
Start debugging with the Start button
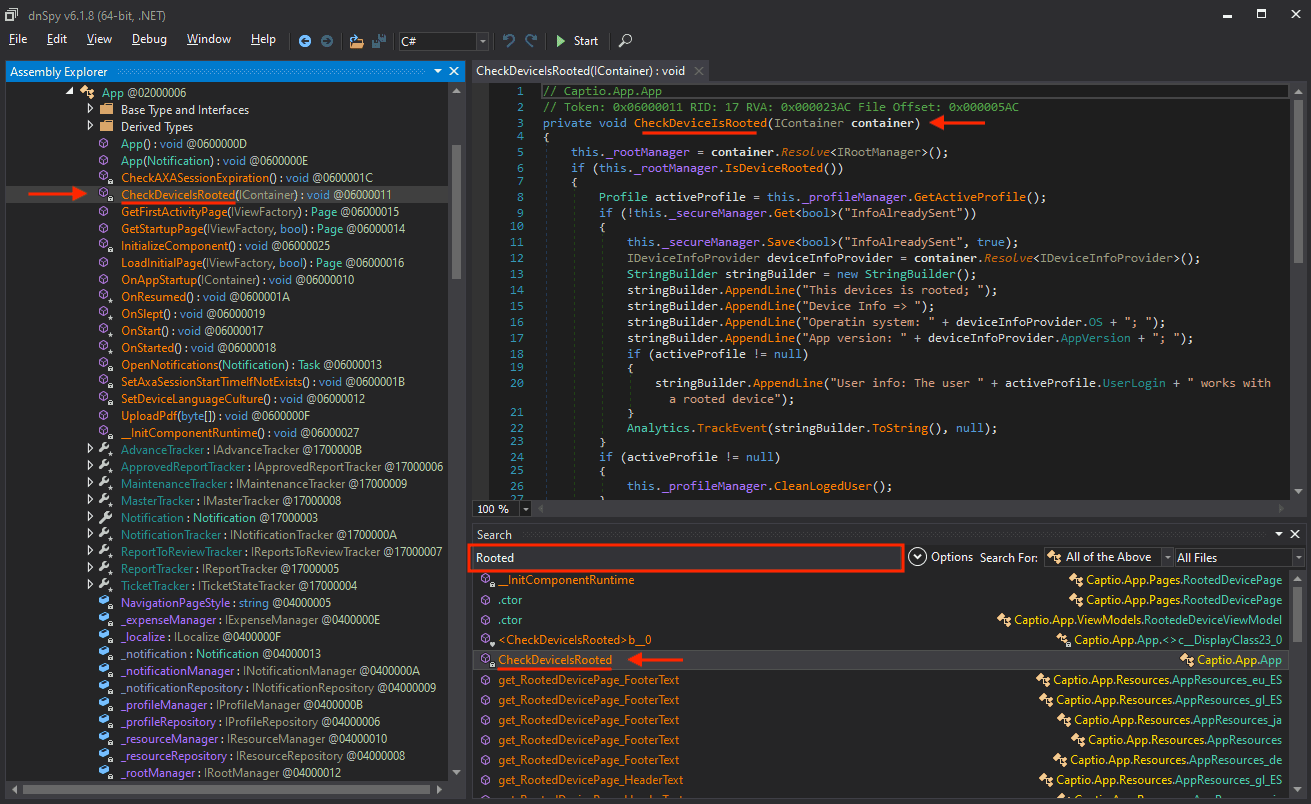click(577, 41)
